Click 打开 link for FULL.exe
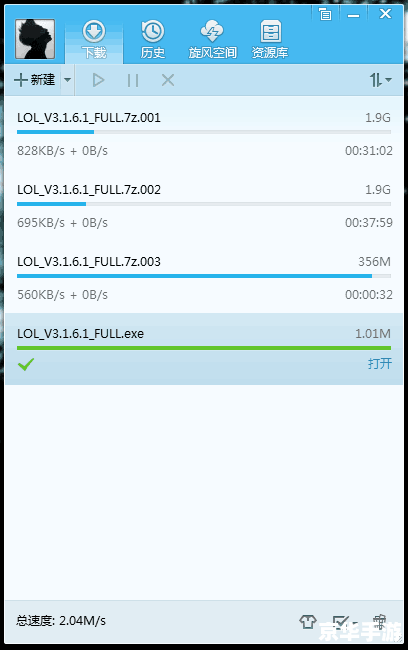This screenshot has width=408, height=650. point(379,364)
